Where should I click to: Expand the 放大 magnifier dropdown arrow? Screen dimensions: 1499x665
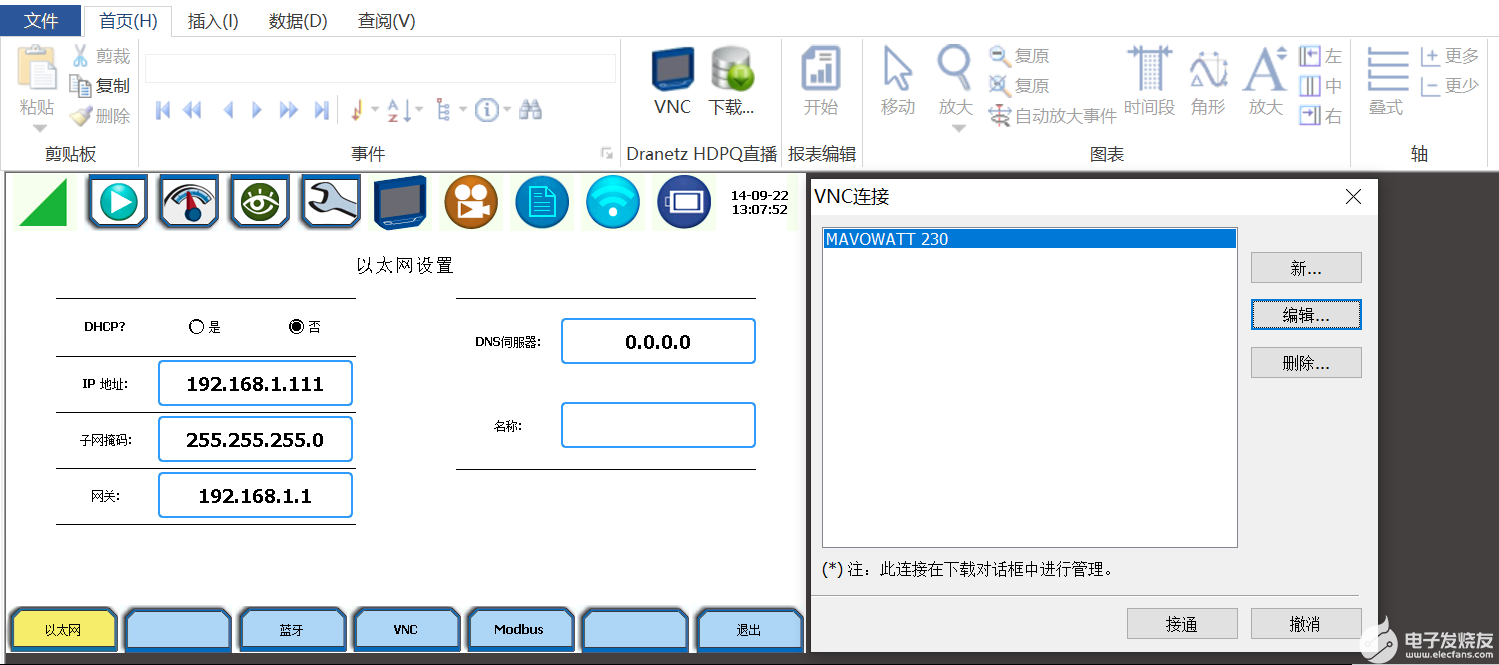tap(958, 128)
